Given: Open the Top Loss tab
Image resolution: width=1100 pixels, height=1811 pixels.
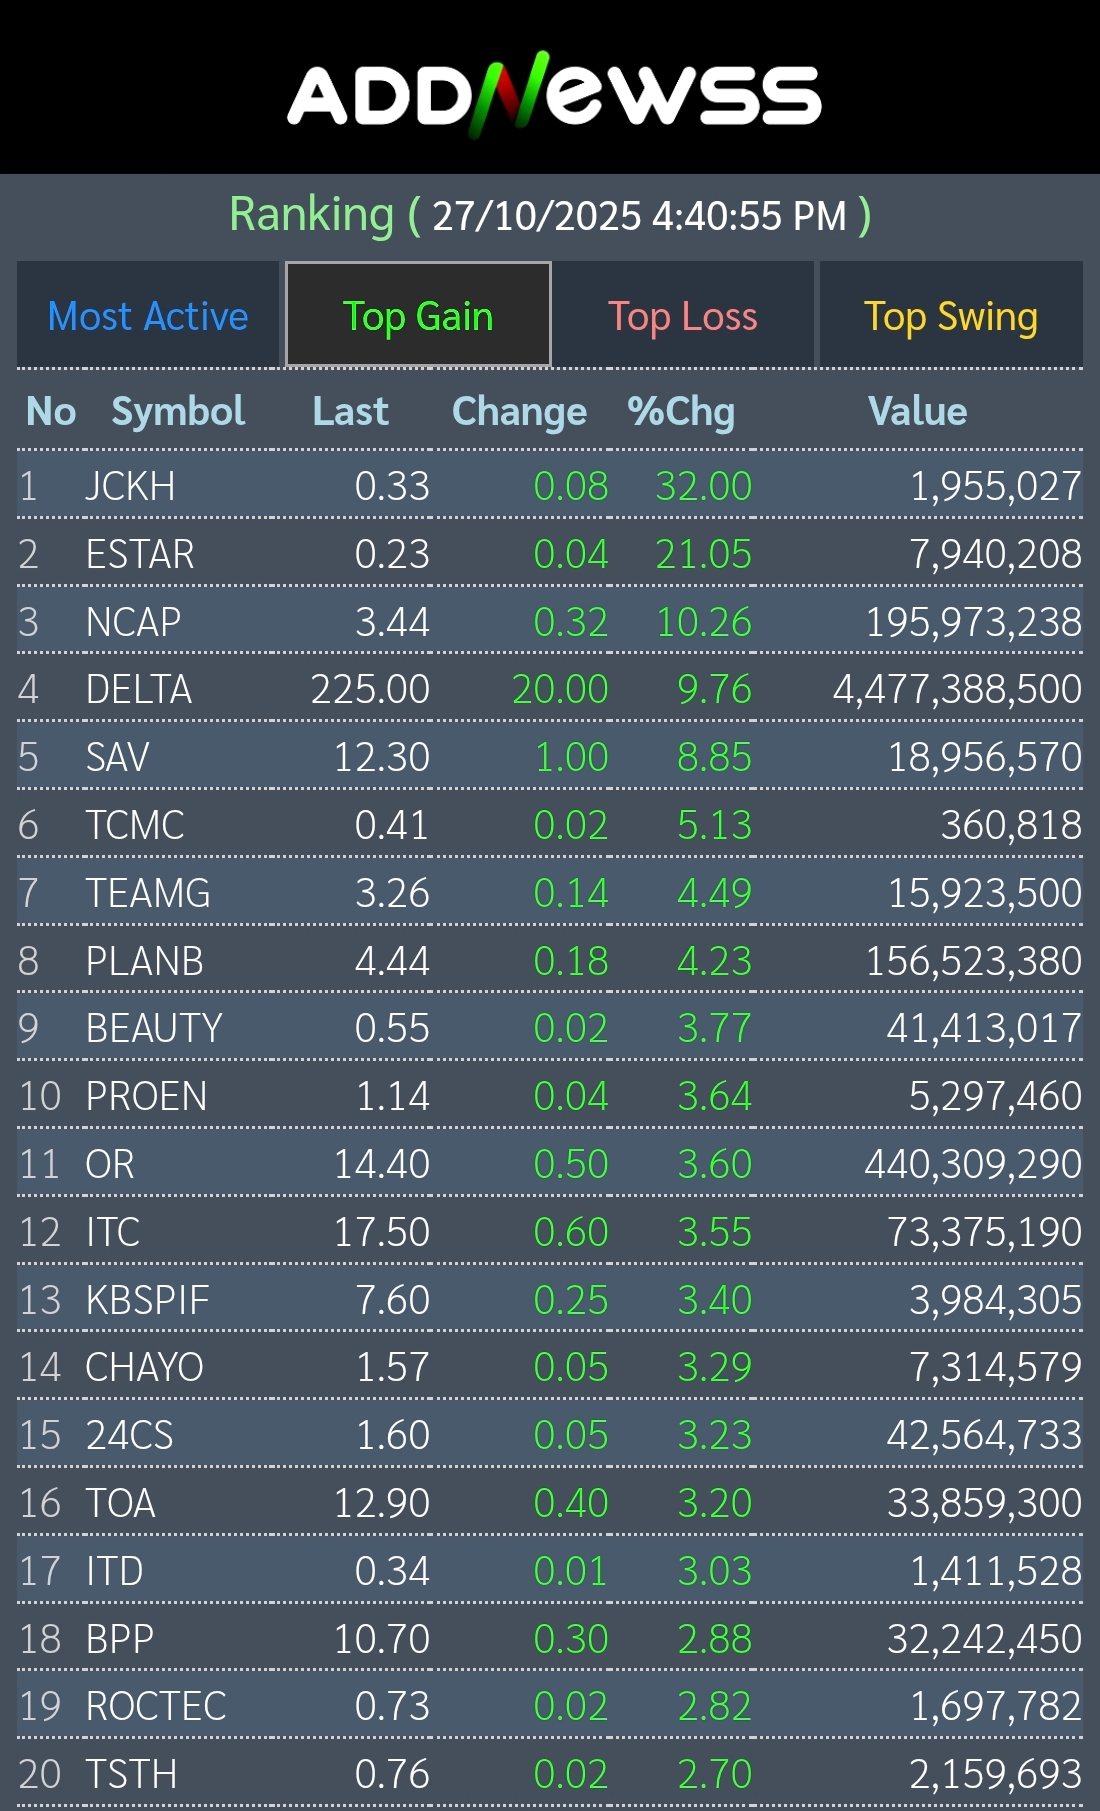Looking at the screenshot, I should tap(682, 316).
